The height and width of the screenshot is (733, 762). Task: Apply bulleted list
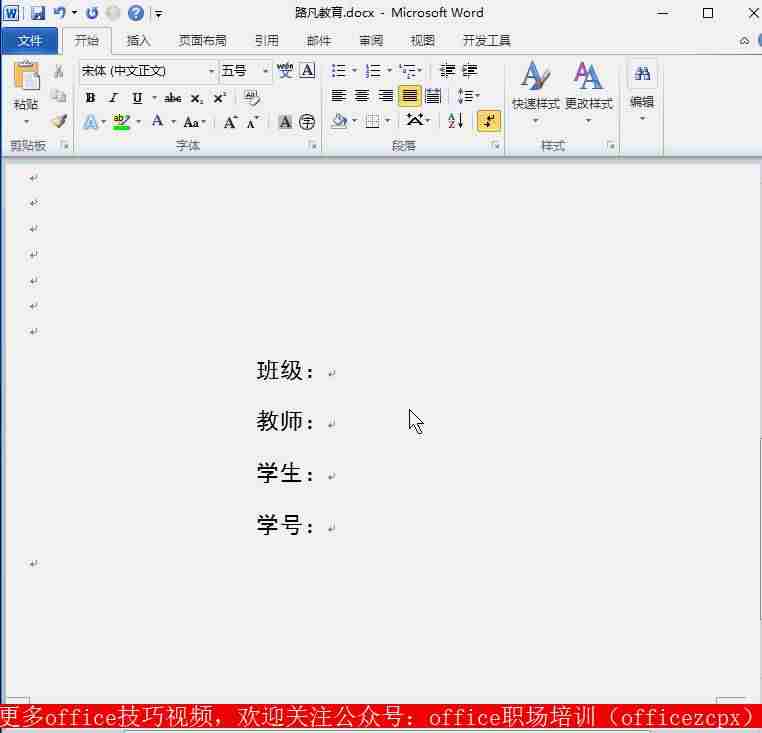click(x=339, y=71)
